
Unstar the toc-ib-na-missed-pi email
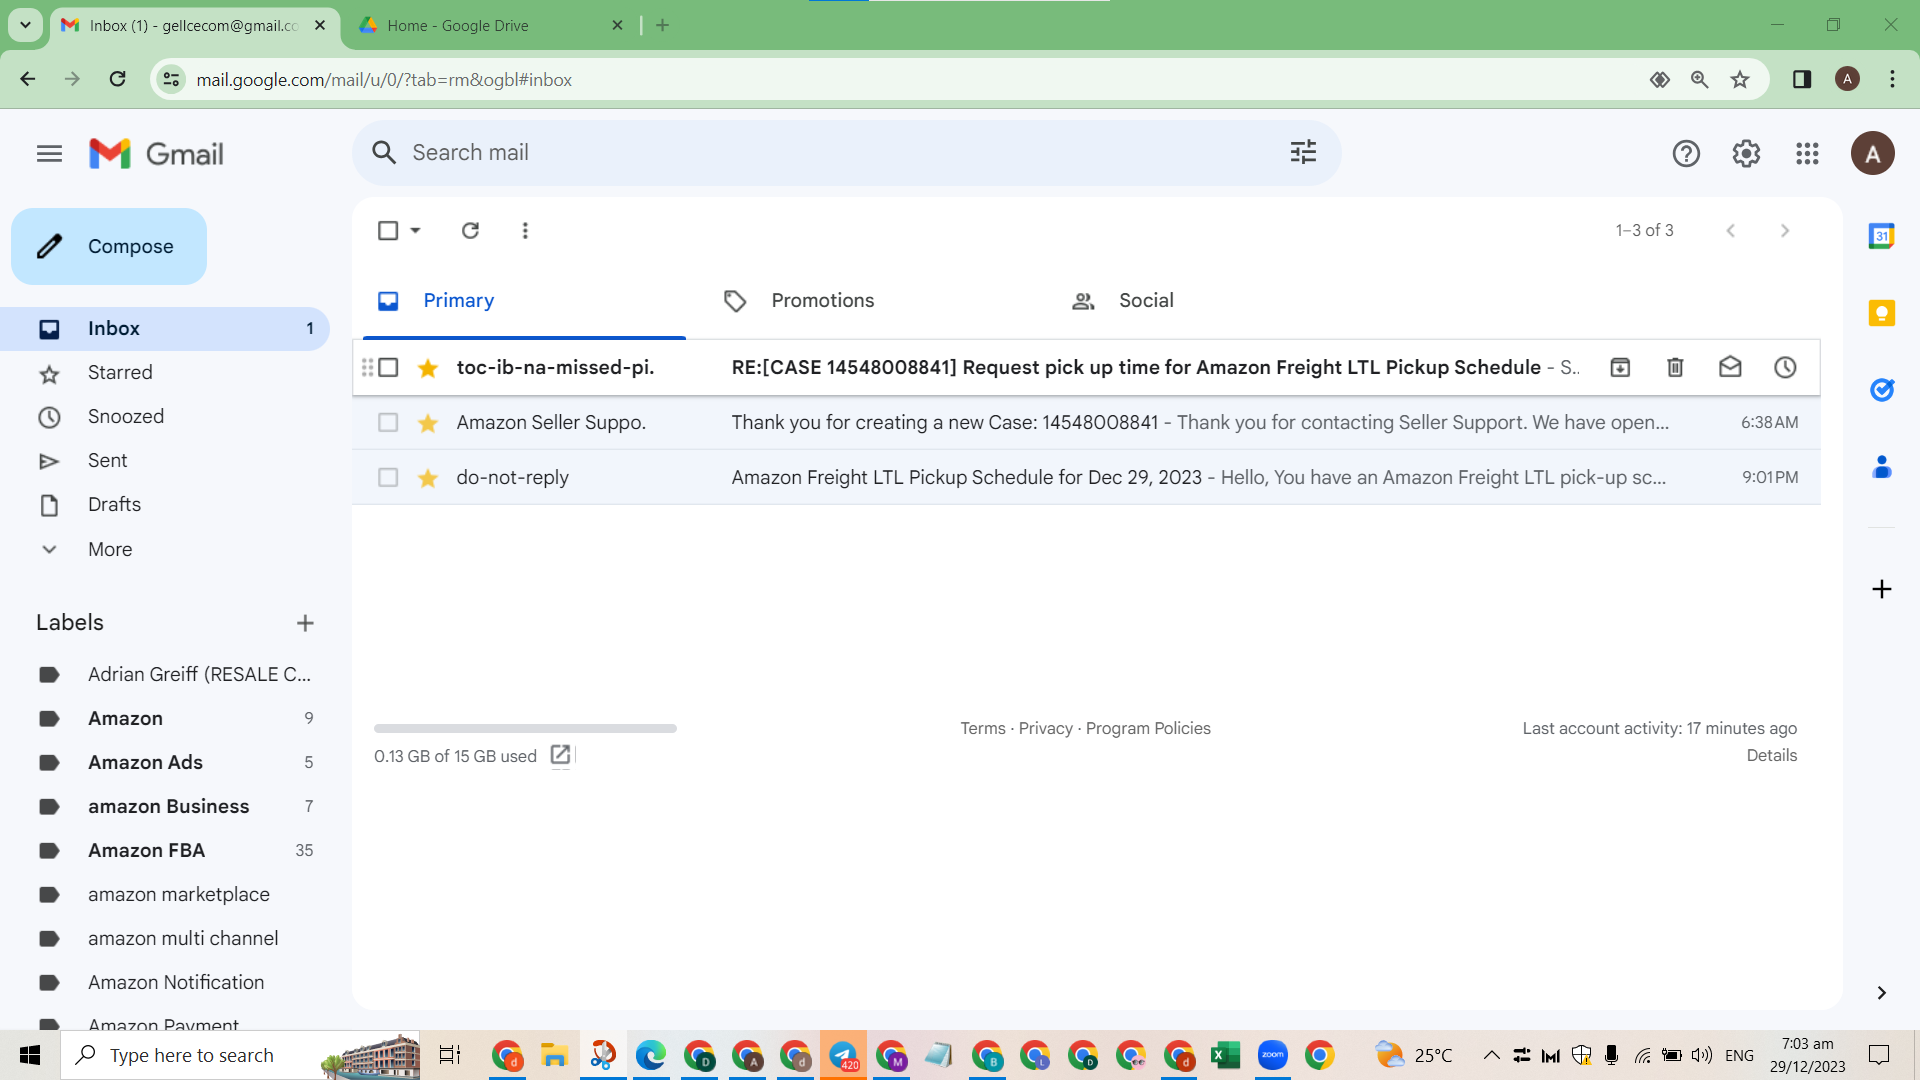click(x=428, y=368)
